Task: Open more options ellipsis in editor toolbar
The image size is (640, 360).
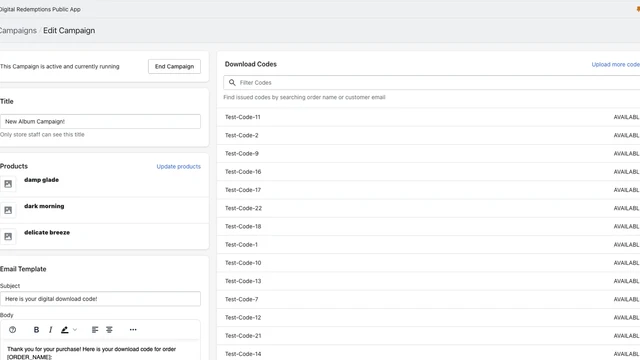Action: pos(133,330)
